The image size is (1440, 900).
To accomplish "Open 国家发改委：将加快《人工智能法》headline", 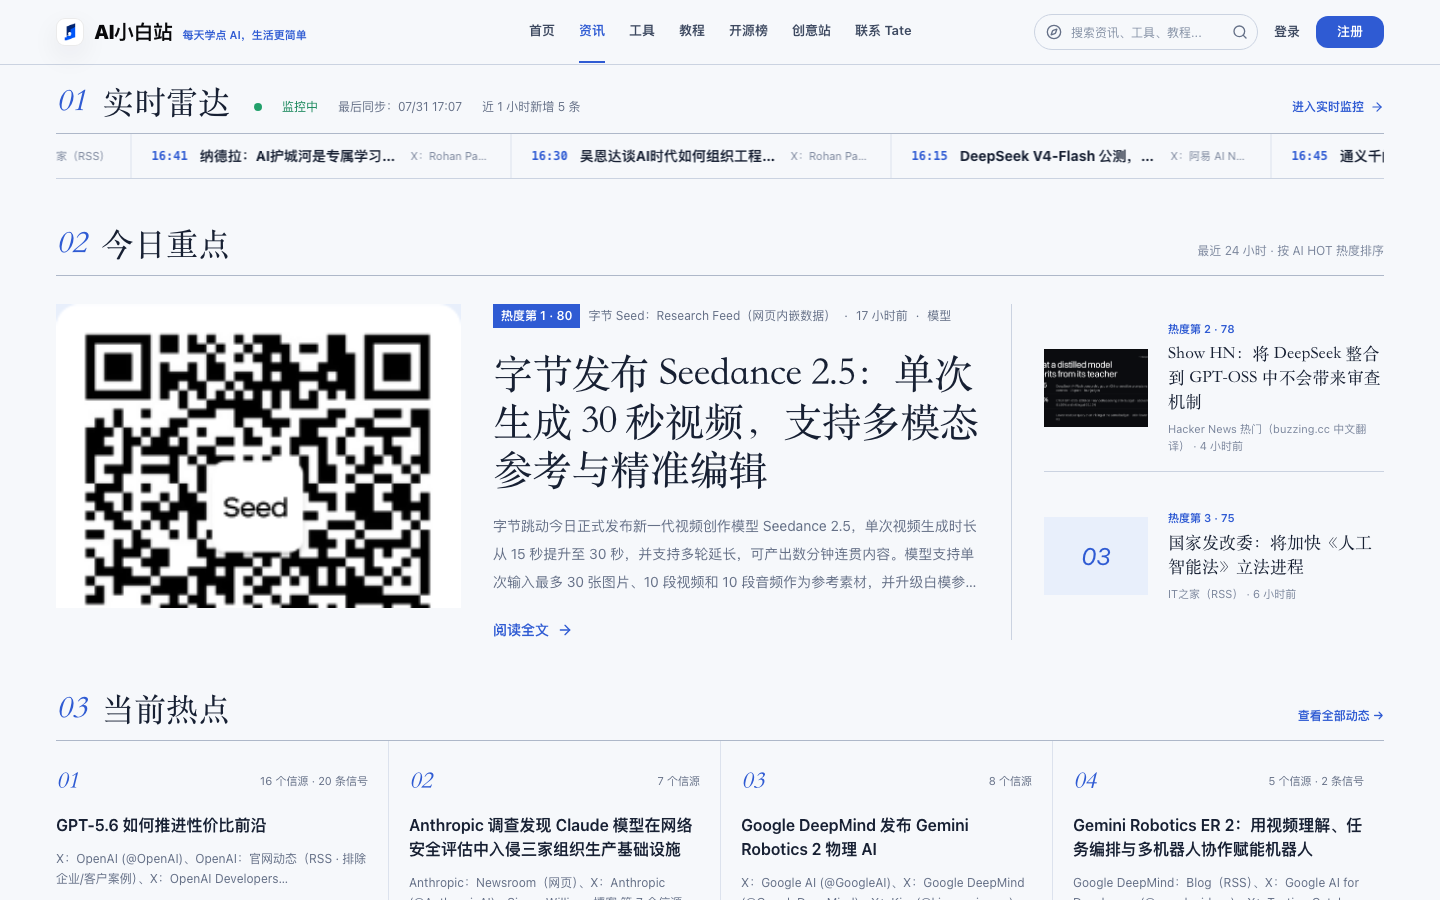I will (1270, 554).
